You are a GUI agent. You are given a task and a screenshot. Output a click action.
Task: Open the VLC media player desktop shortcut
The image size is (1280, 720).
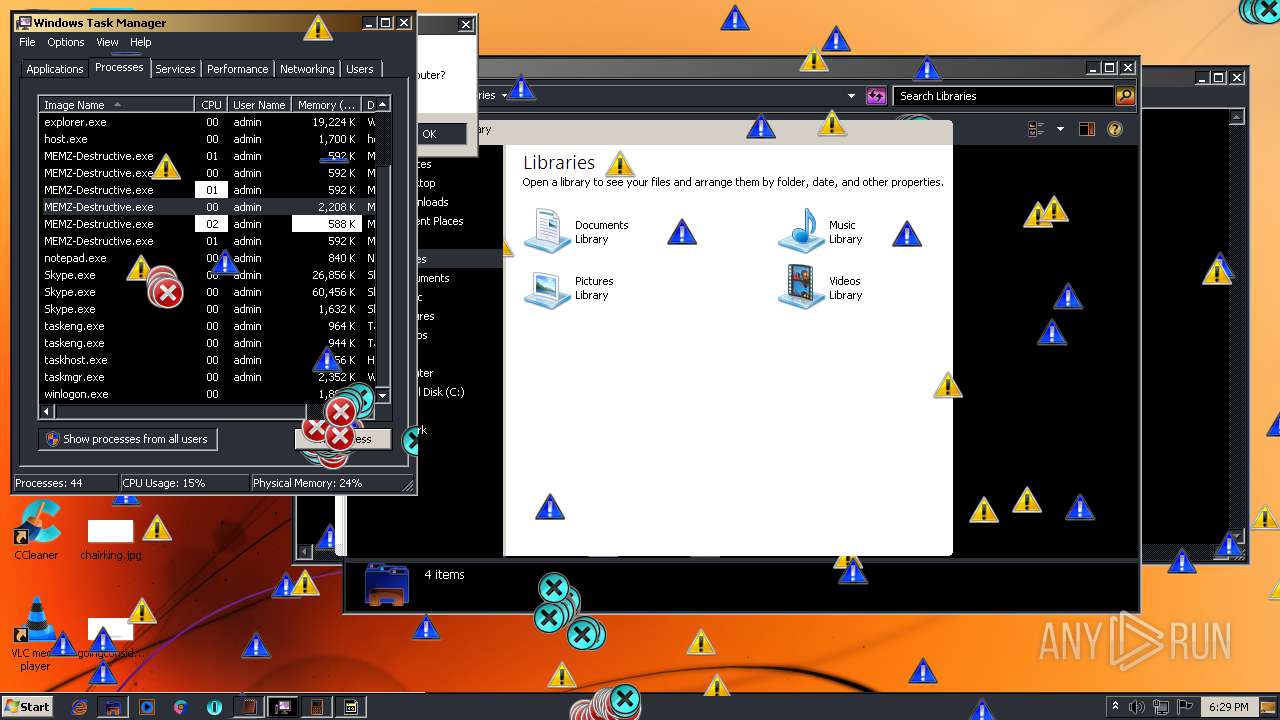point(36,634)
